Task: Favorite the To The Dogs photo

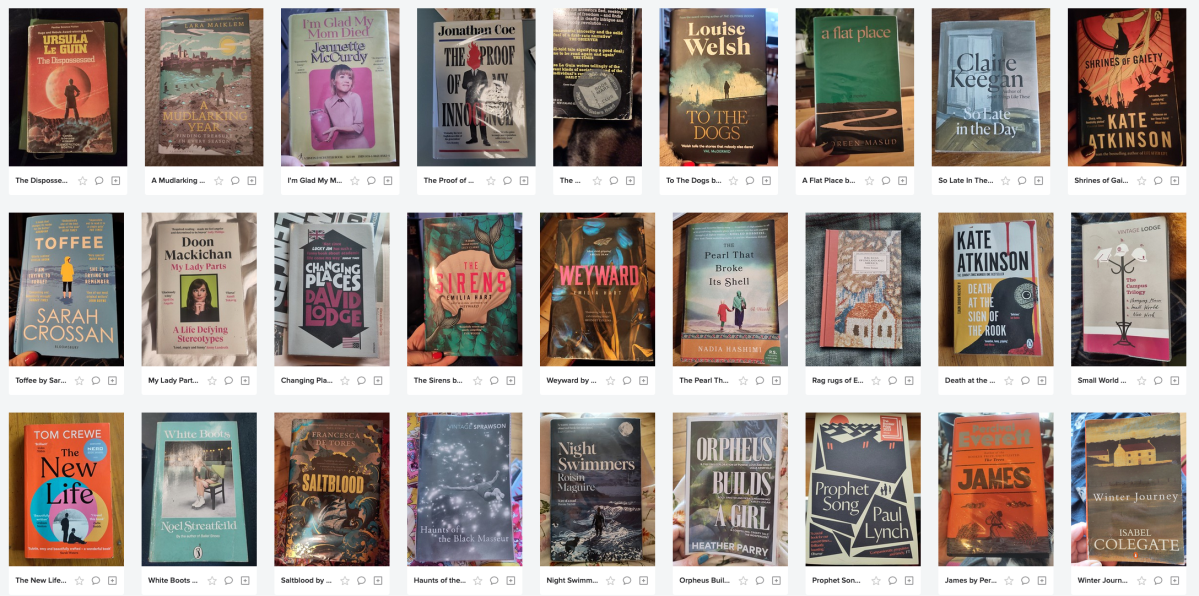Action: [733, 181]
